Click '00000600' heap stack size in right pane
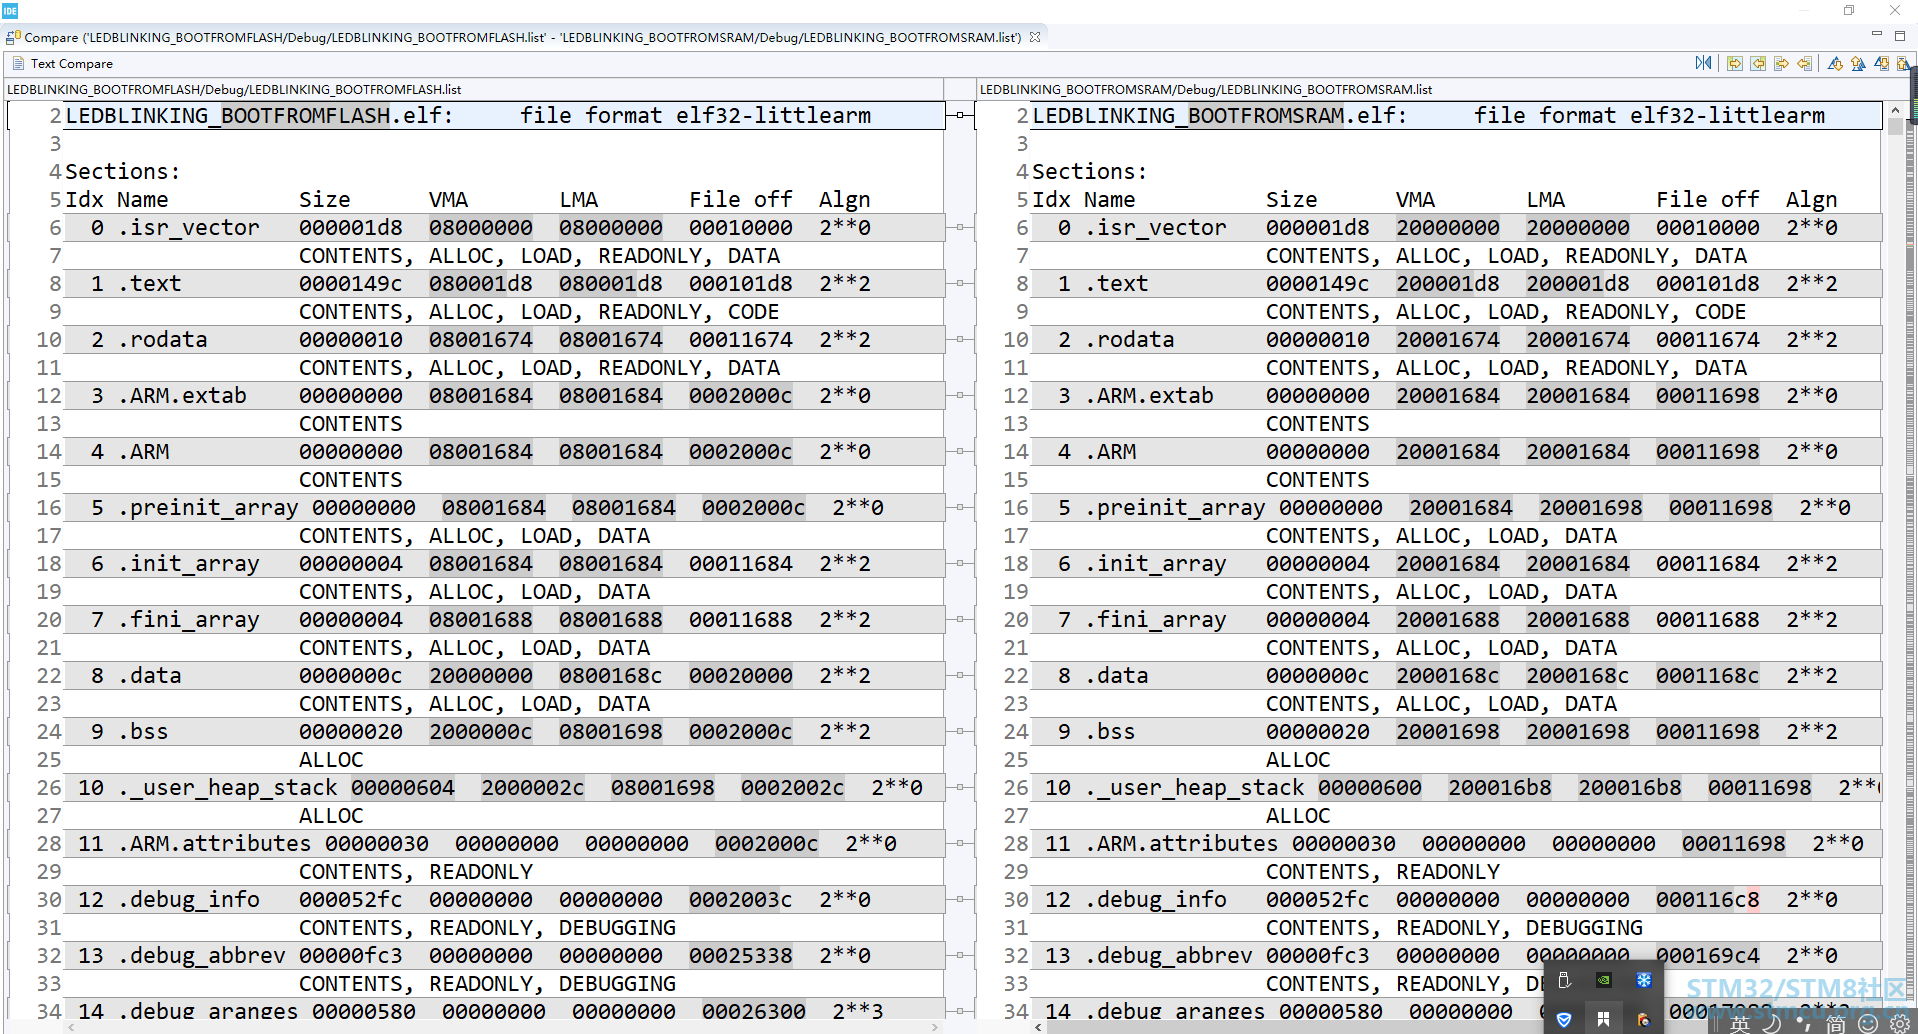This screenshot has width=1918, height=1034. (x=1370, y=788)
